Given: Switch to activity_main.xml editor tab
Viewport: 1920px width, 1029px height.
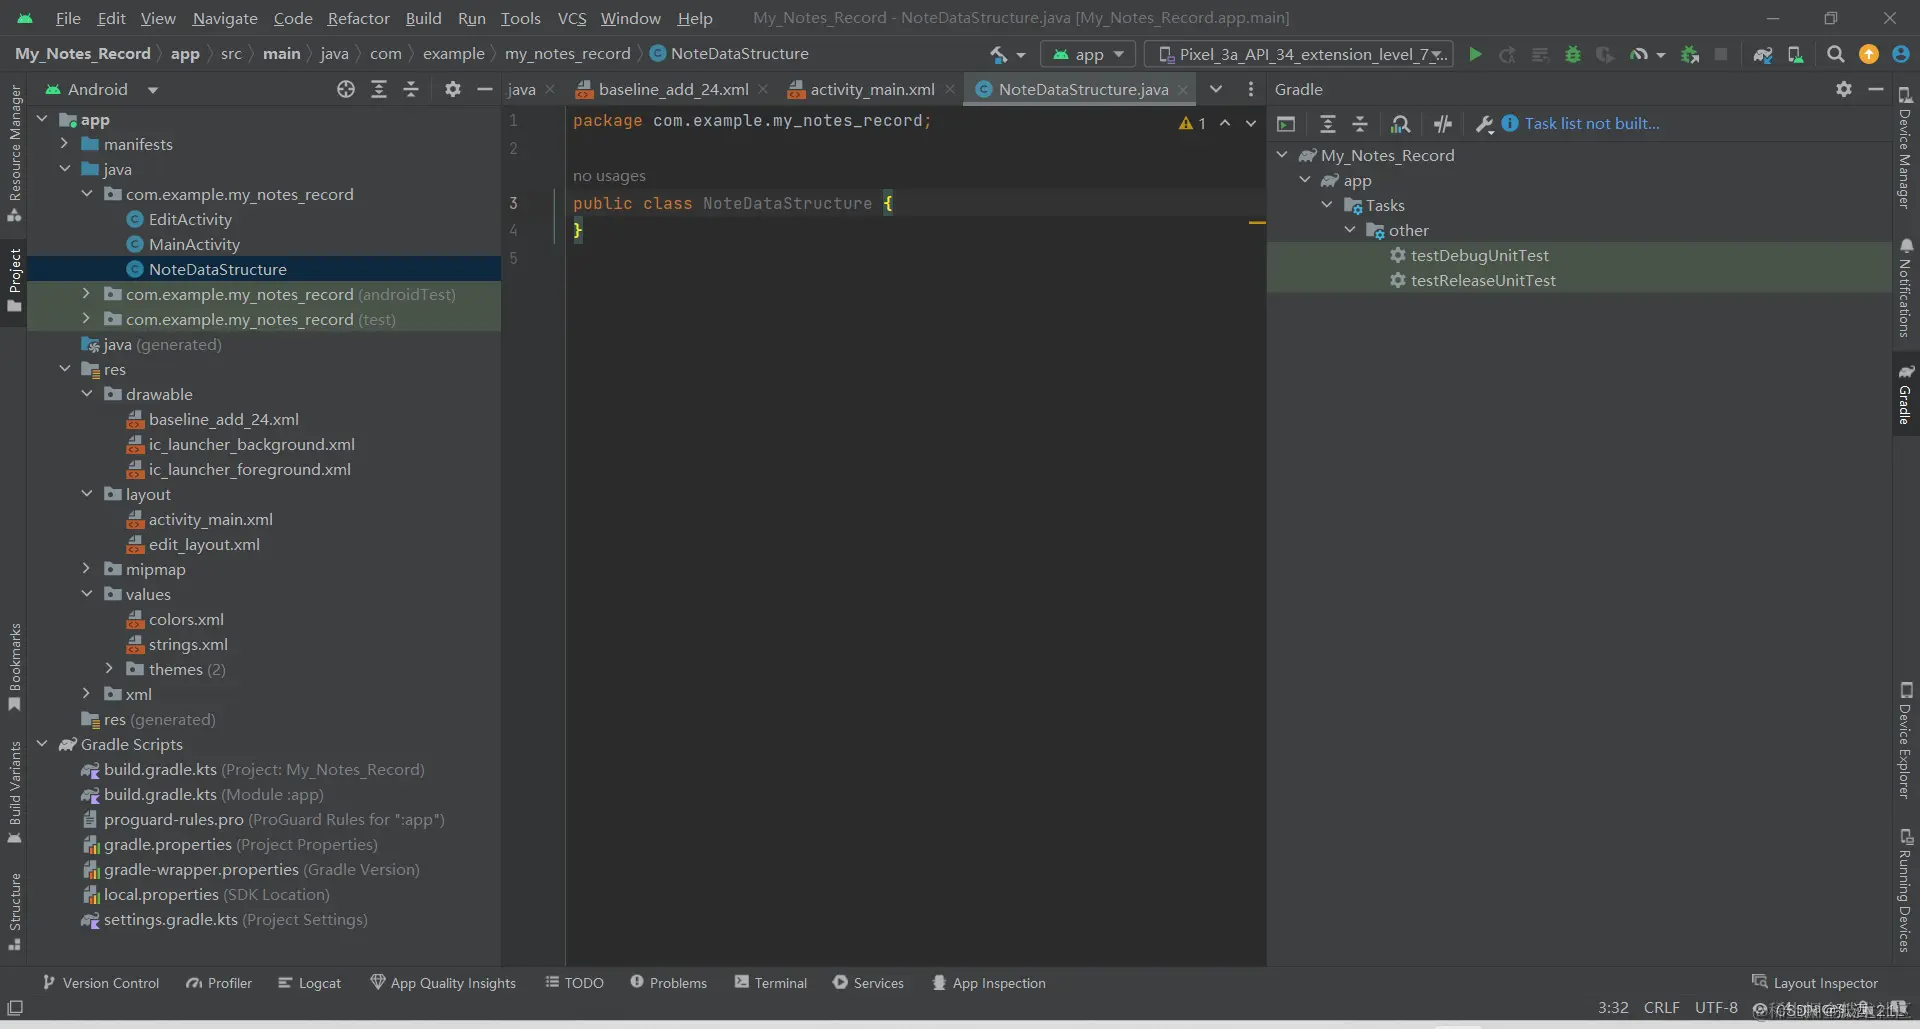Looking at the screenshot, I should [872, 89].
